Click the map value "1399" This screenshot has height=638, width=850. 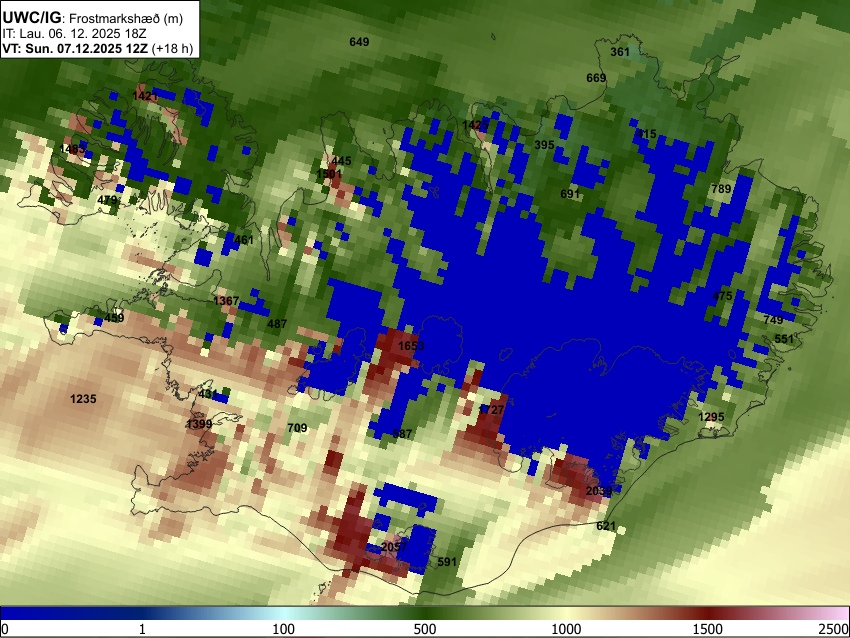tap(199, 424)
